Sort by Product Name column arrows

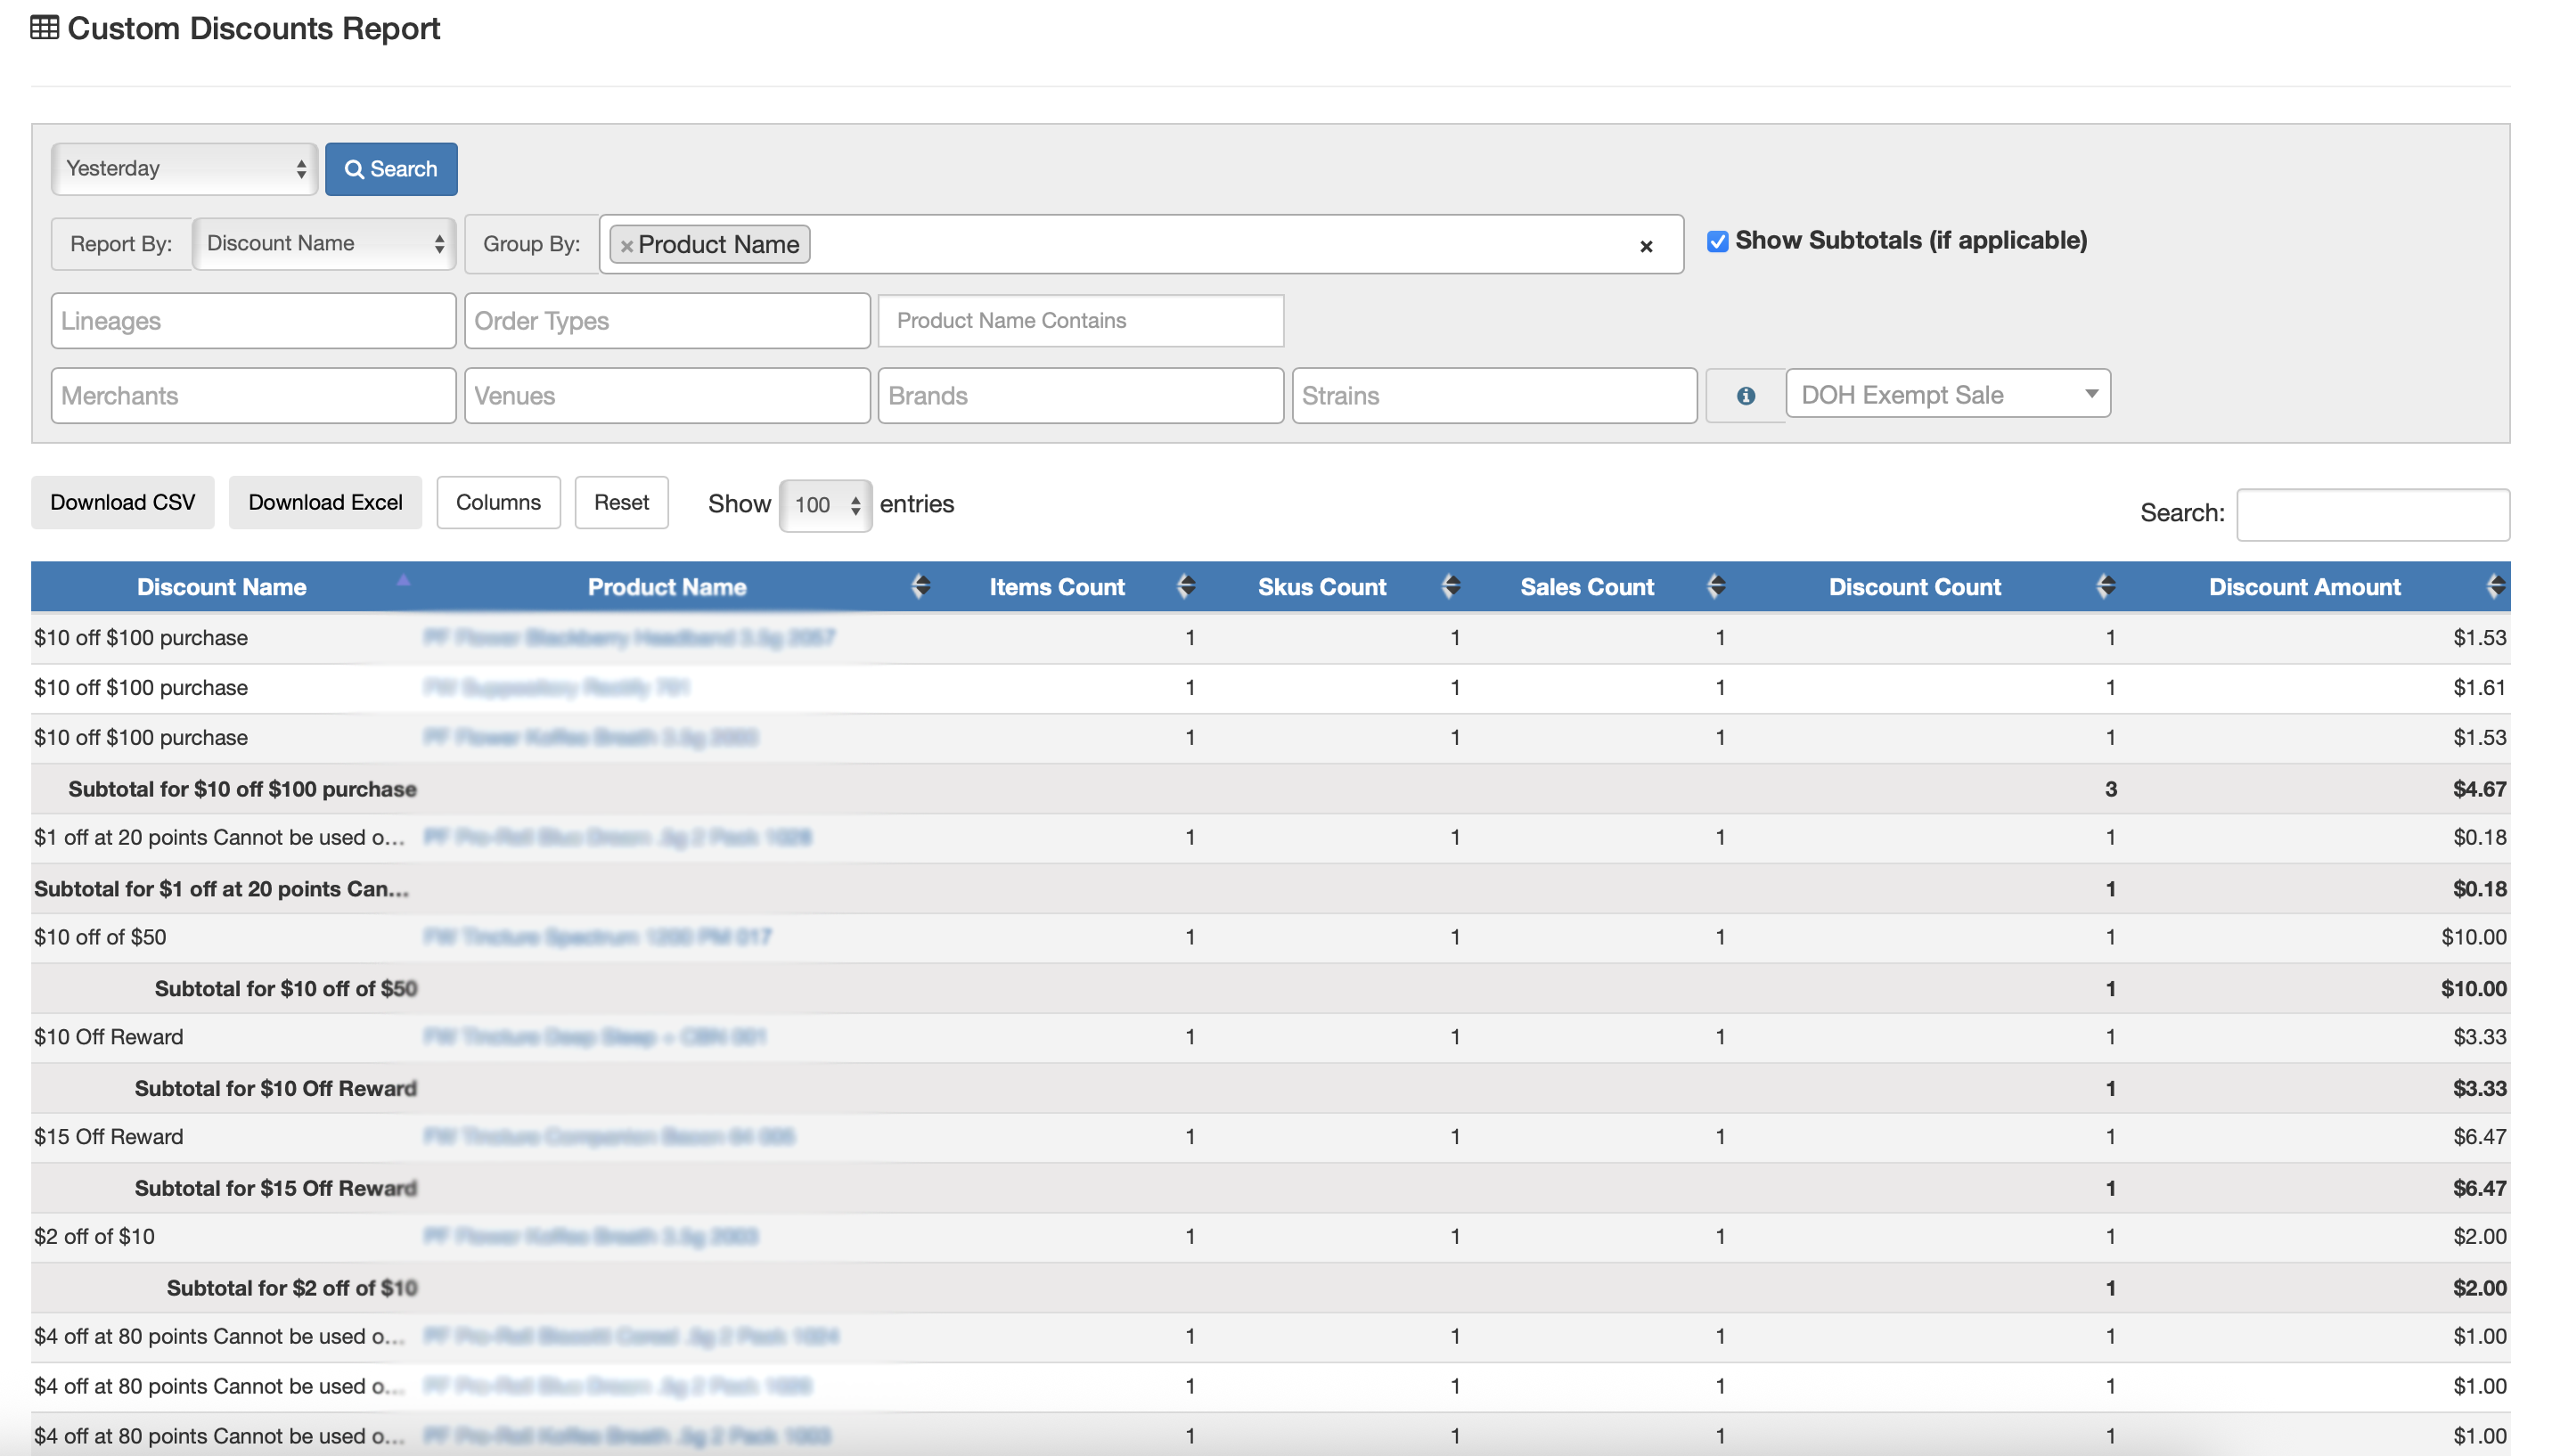[x=920, y=587]
